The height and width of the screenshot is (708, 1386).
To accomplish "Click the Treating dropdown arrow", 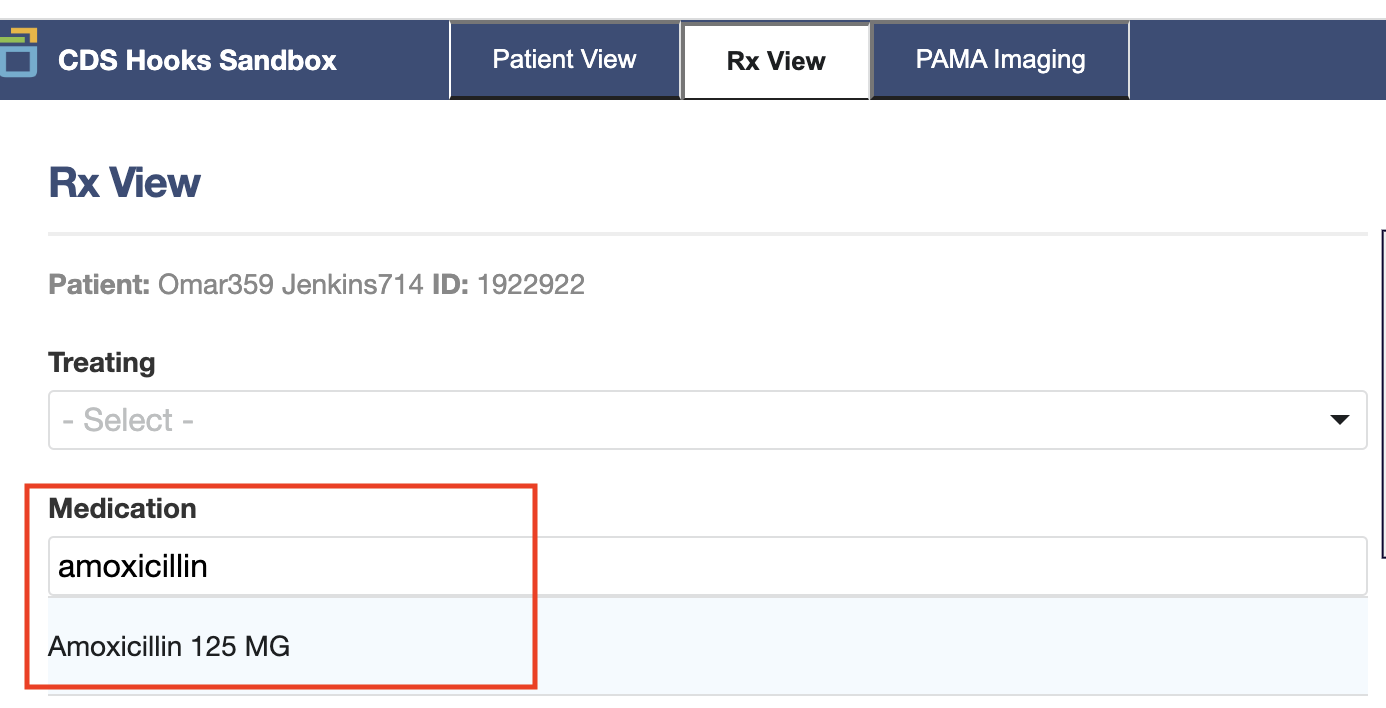I will tap(1340, 421).
